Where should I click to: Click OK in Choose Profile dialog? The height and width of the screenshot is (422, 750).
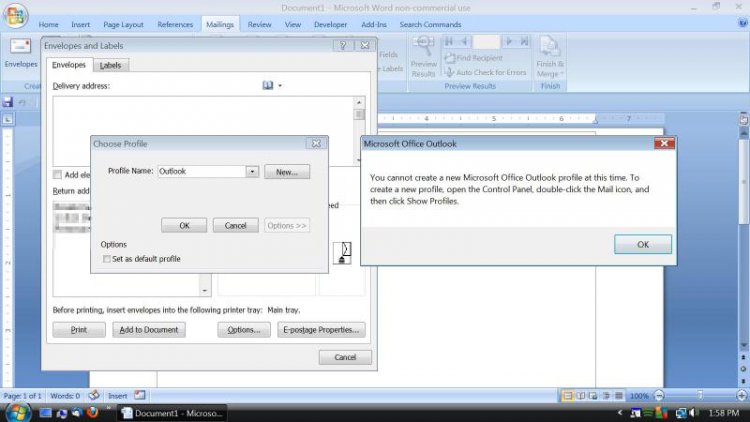point(184,225)
